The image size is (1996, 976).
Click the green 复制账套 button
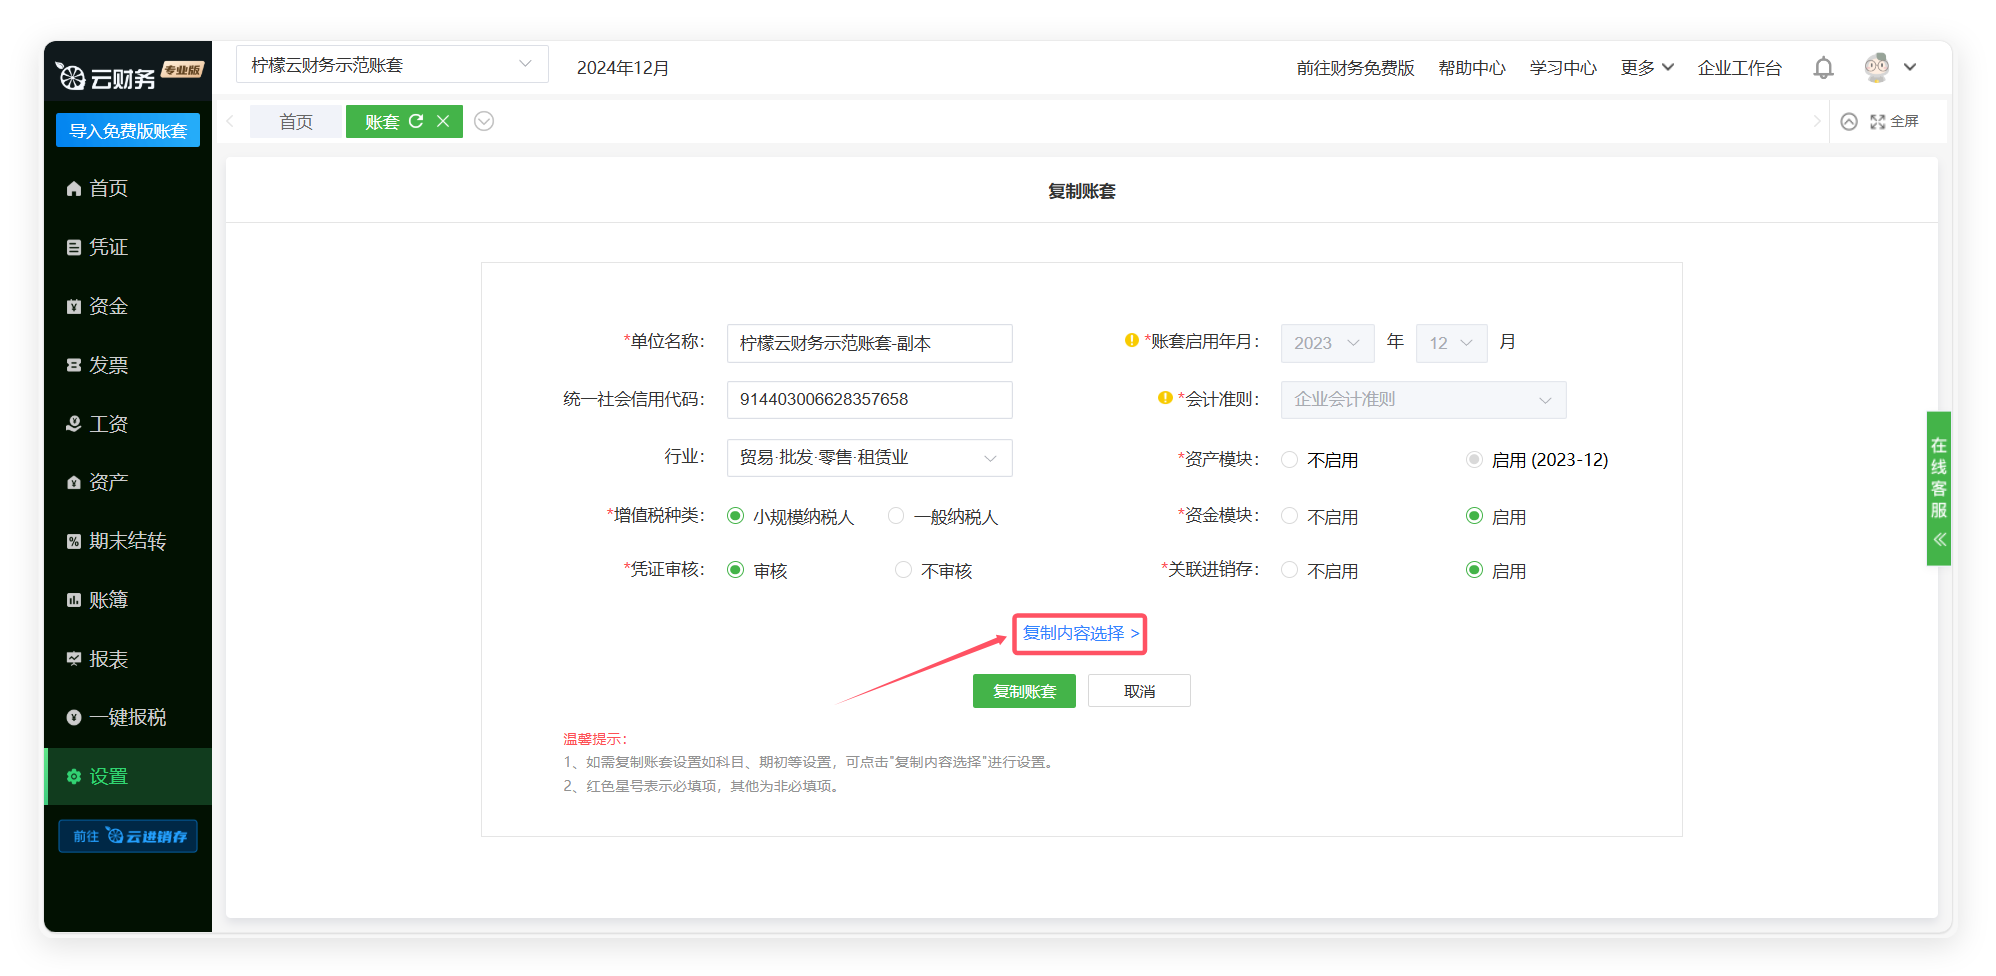click(x=1023, y=691)
